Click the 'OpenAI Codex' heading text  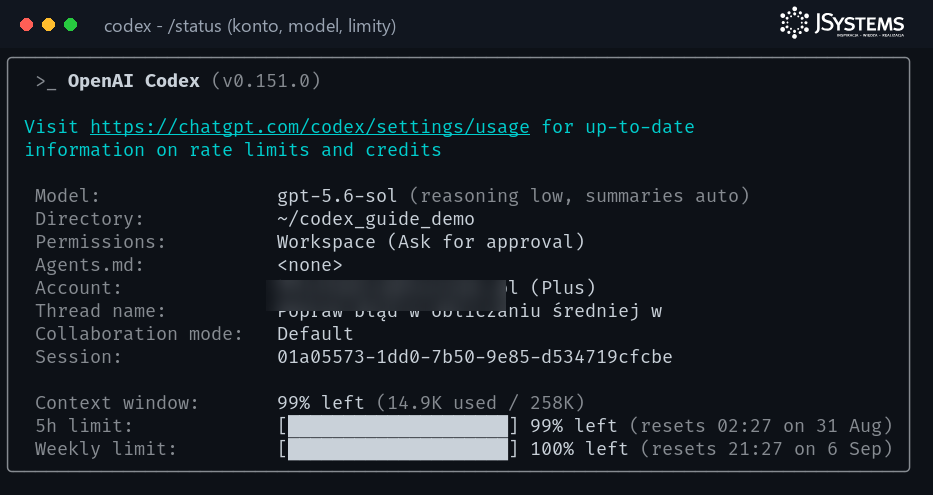133,81
